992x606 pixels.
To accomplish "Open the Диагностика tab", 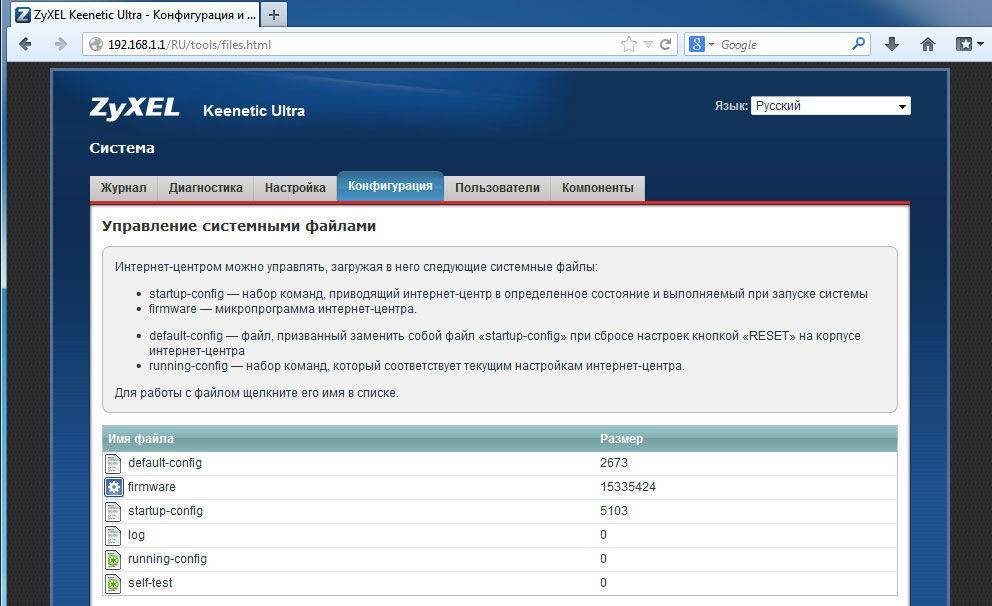I will [x=205, y=188].
